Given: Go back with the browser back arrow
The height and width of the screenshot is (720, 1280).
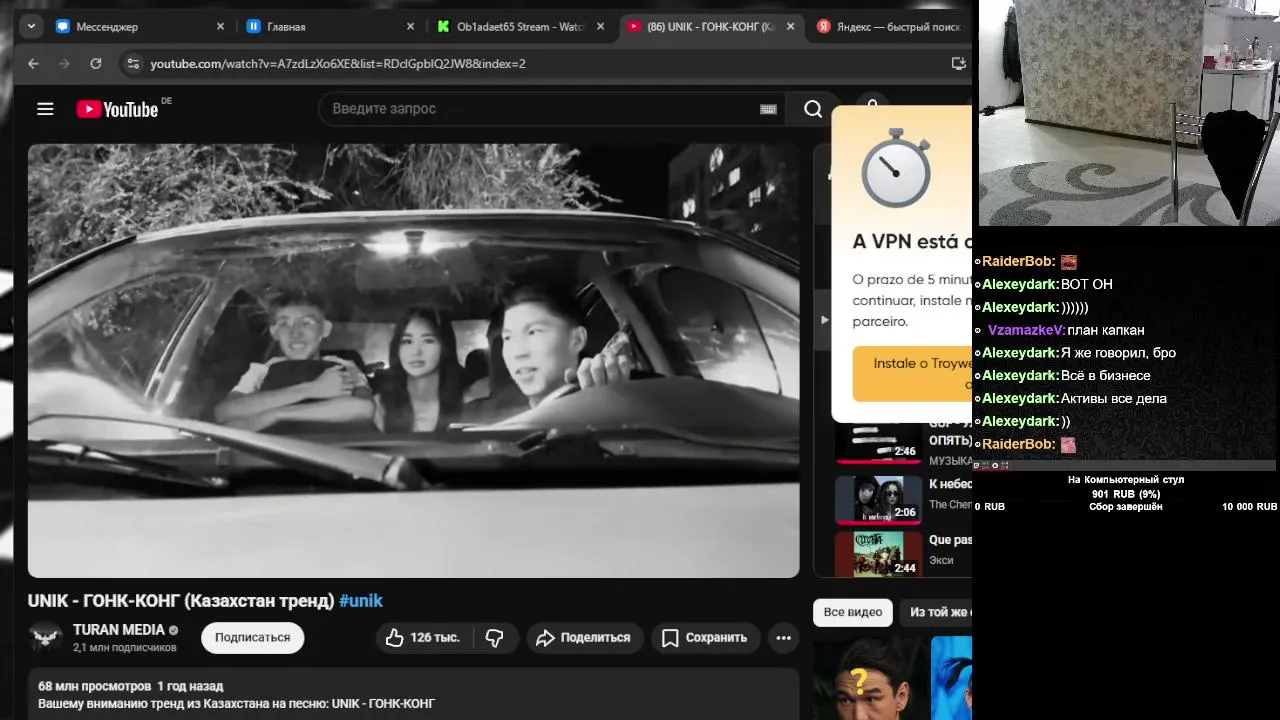Looking at the screenshot, I should (33, 63).
